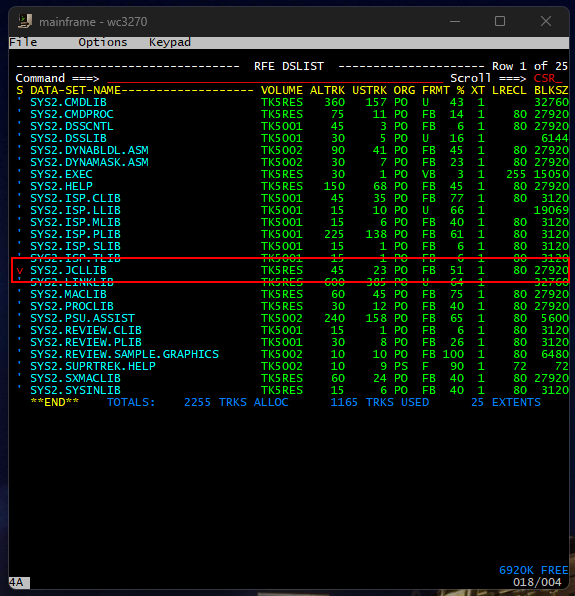This screenshot has width=575, height=596.
Task: Select SYS2.DYNAMASK.ASM data set
Action: (89, 162)
